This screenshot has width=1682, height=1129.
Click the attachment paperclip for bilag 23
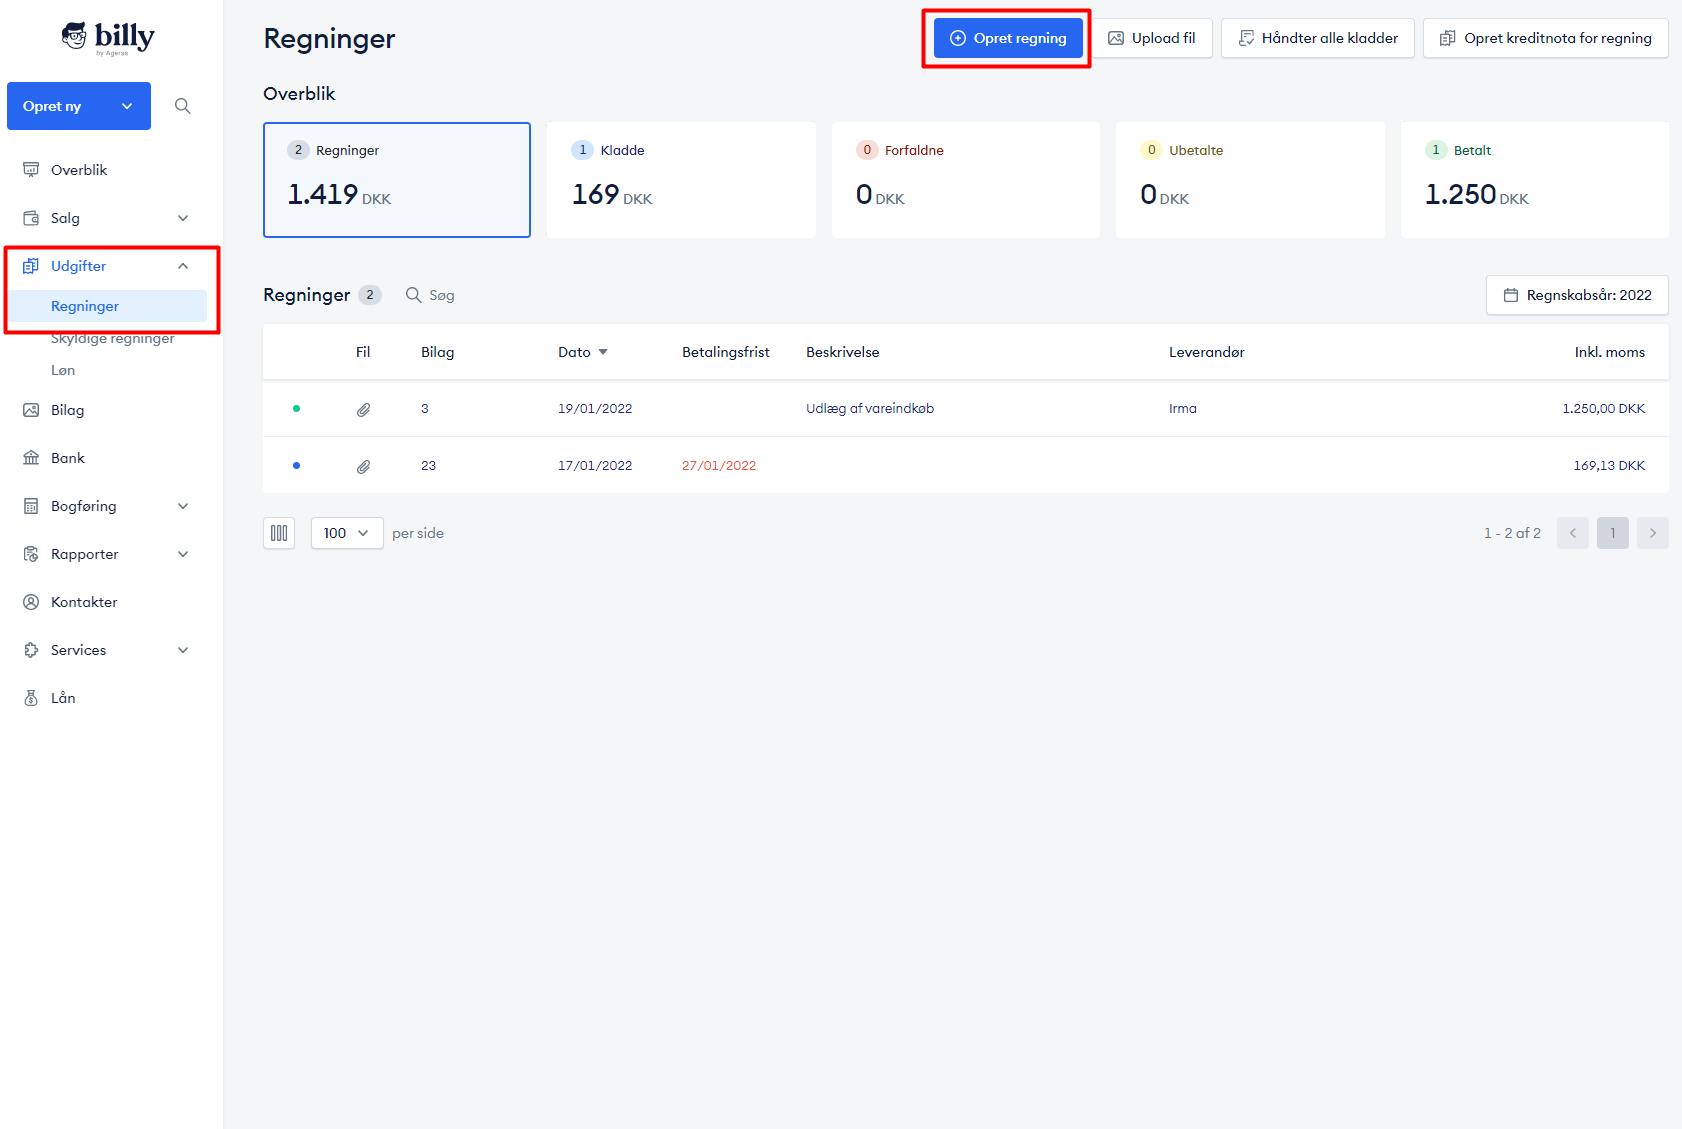pyautogui.click(x=363, y=466)
